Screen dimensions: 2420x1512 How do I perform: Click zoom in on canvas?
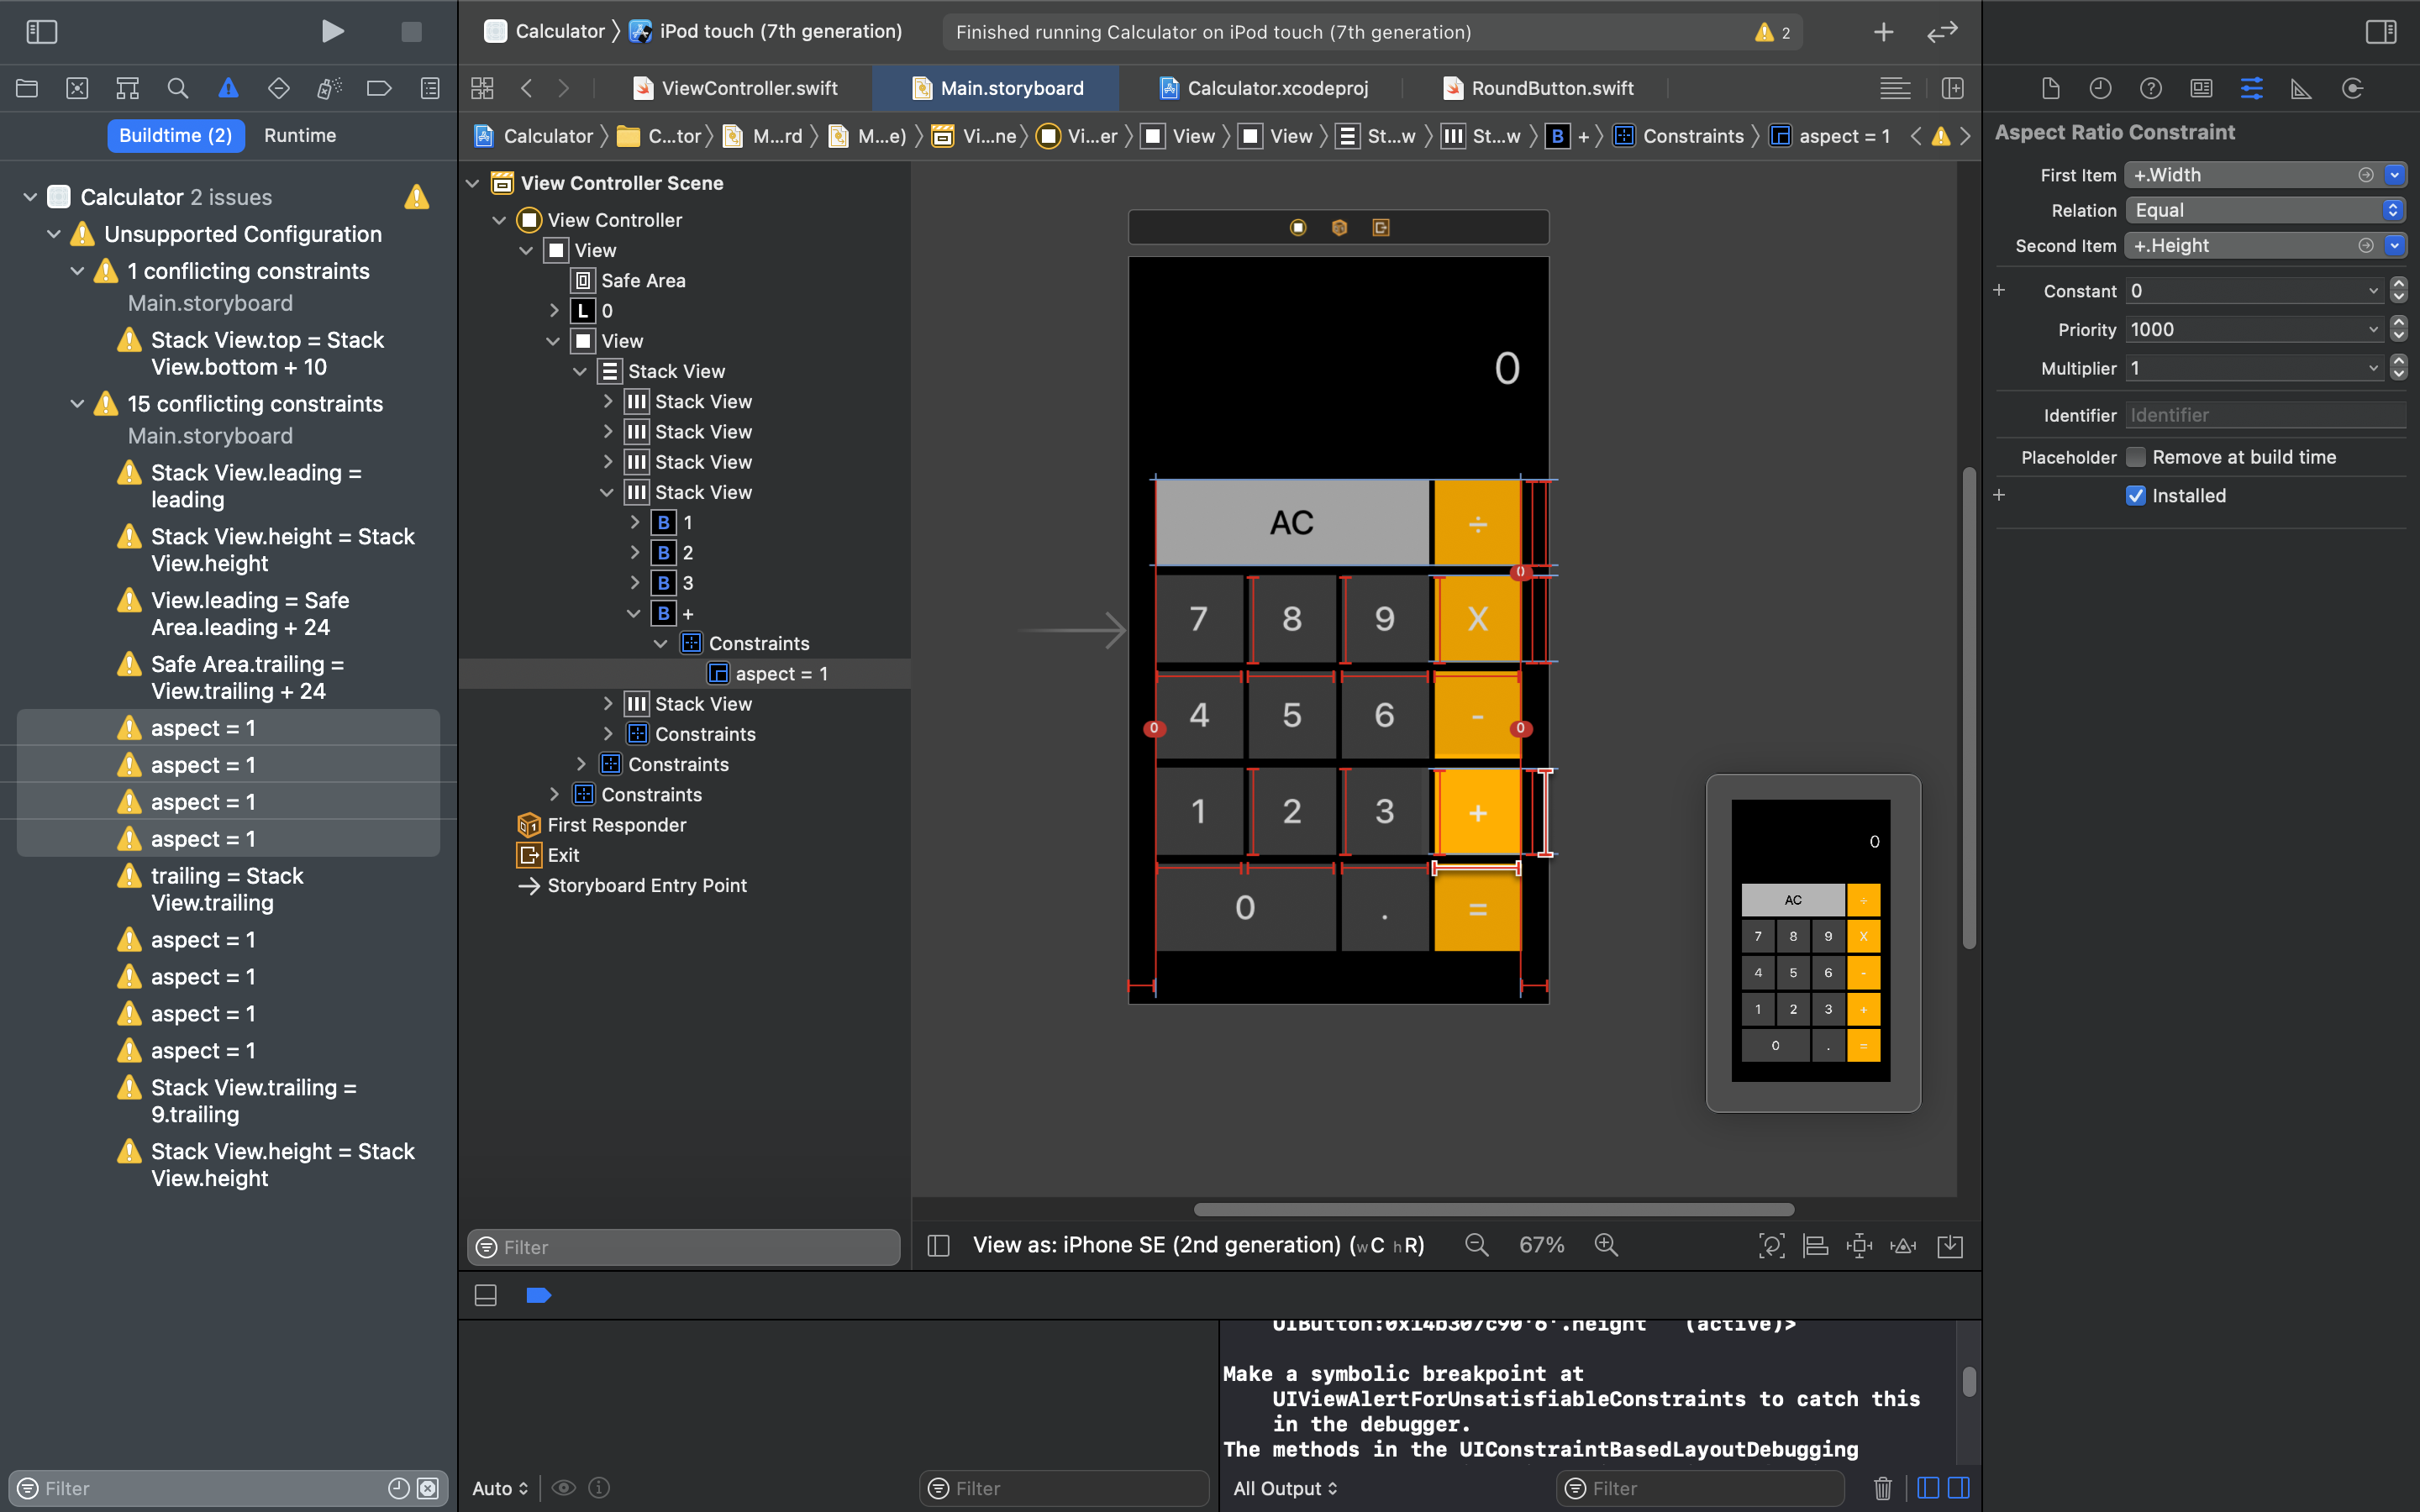[1606, 1245]
